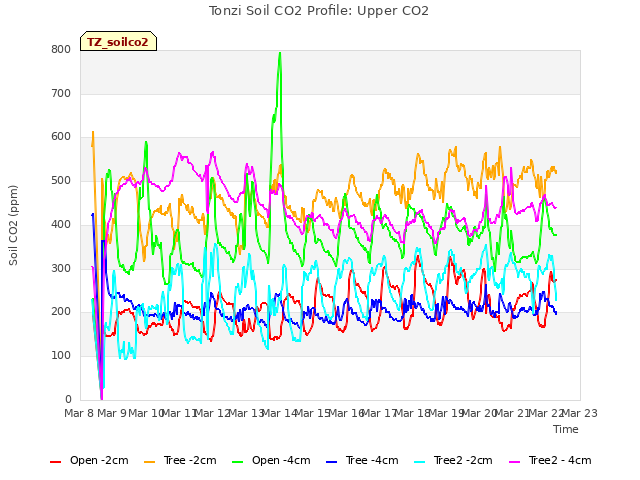This screenshot has width=640, height=480.
Task: Click the Time axis label
Action: (566, 429)
